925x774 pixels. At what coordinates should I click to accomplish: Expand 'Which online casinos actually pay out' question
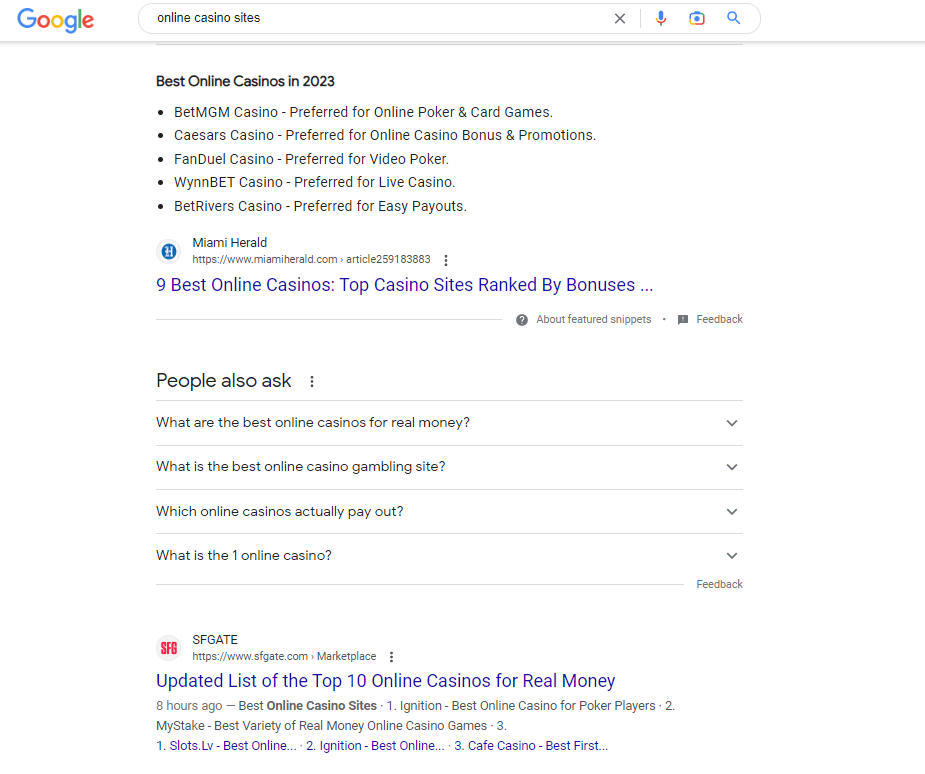click(x=449, y=511)
